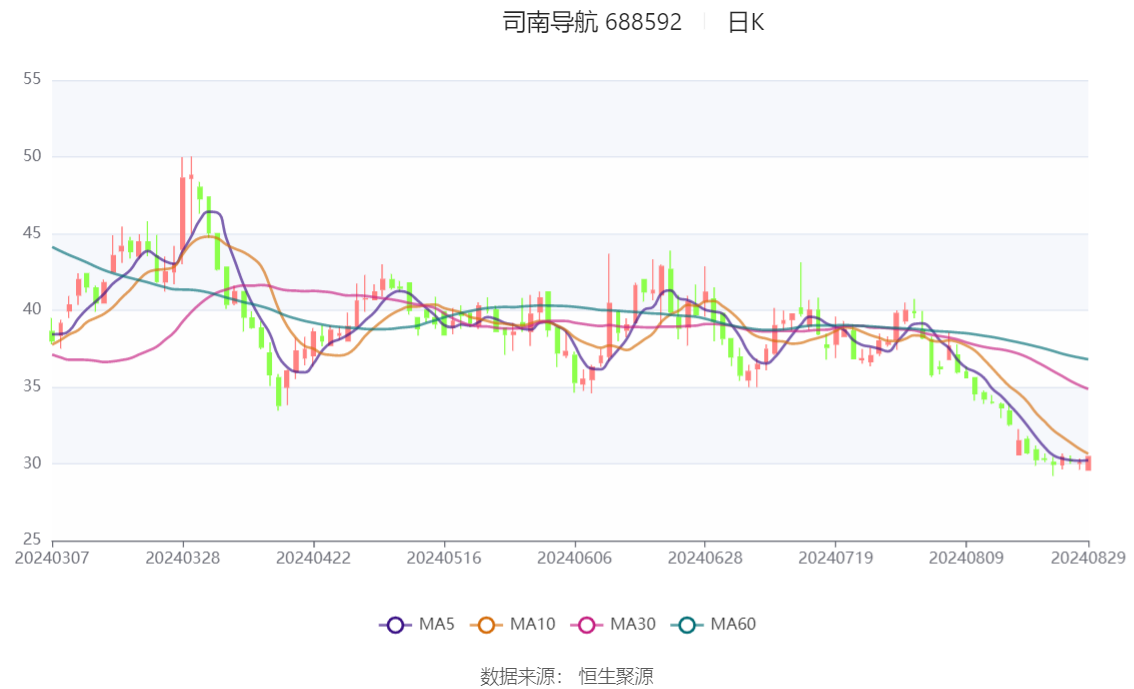The image size is (1134, 689).
Task: Click the 20240307 x-axis date label
Action: tap(52, 558)
